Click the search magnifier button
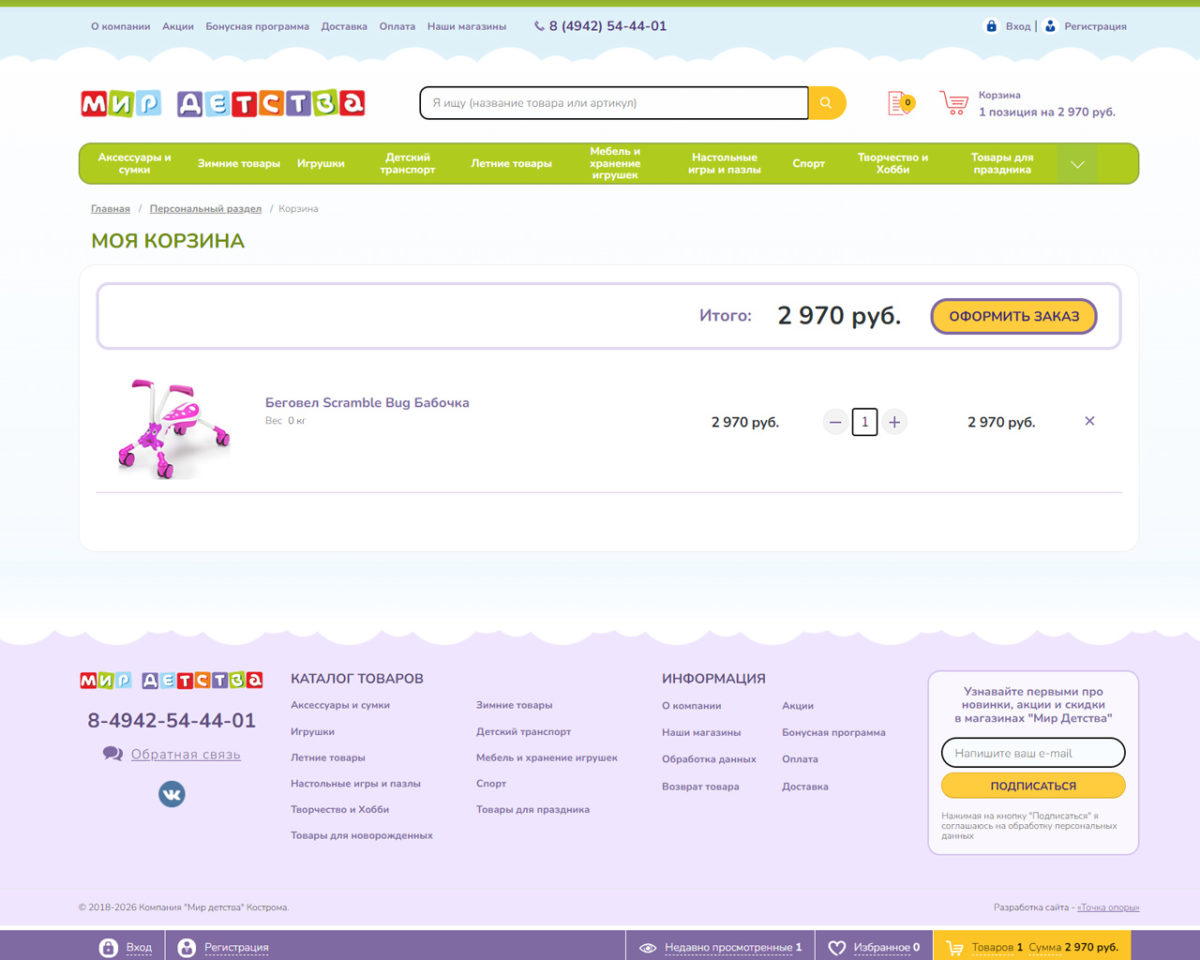The image size is (1200, 960). 826,103
